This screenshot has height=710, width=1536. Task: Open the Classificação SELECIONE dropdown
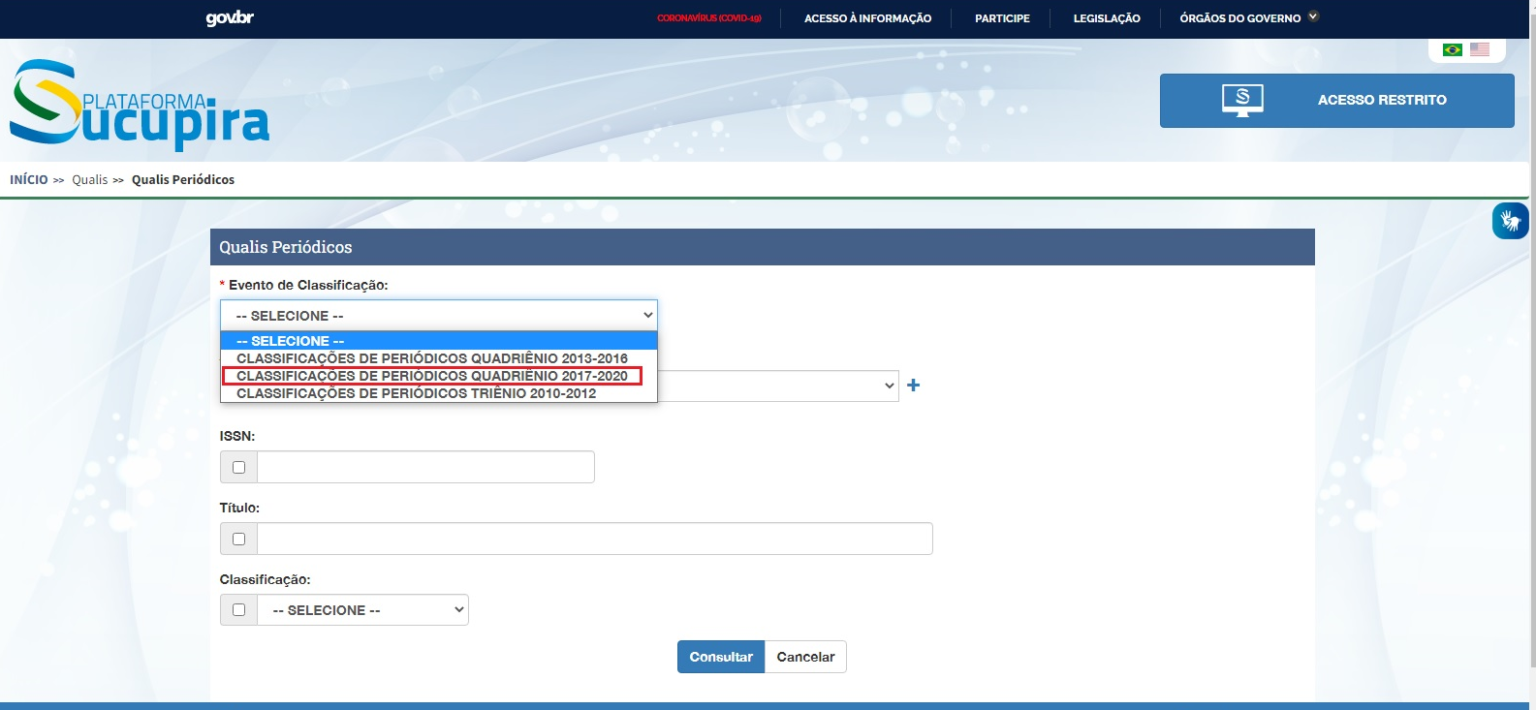[x=362, y=610]
